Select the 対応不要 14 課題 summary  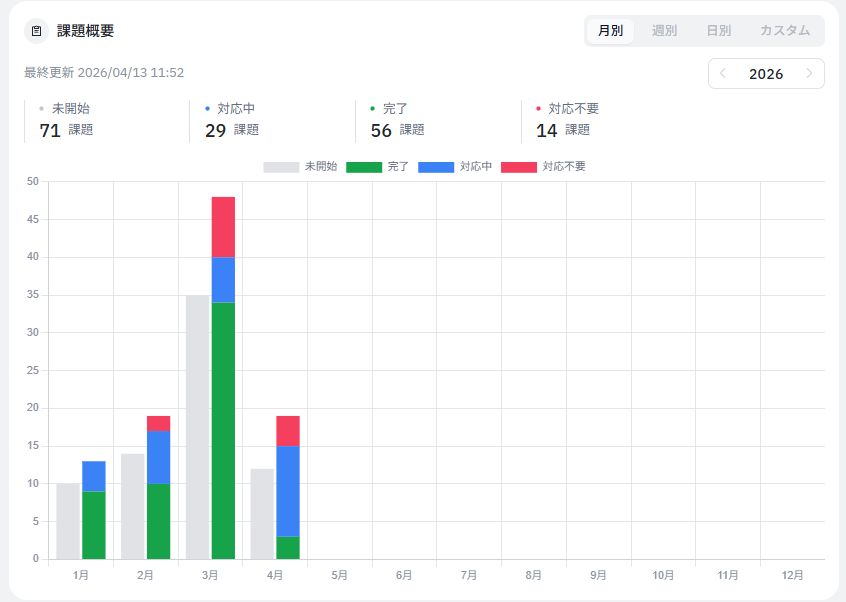(x=567, y=120)
